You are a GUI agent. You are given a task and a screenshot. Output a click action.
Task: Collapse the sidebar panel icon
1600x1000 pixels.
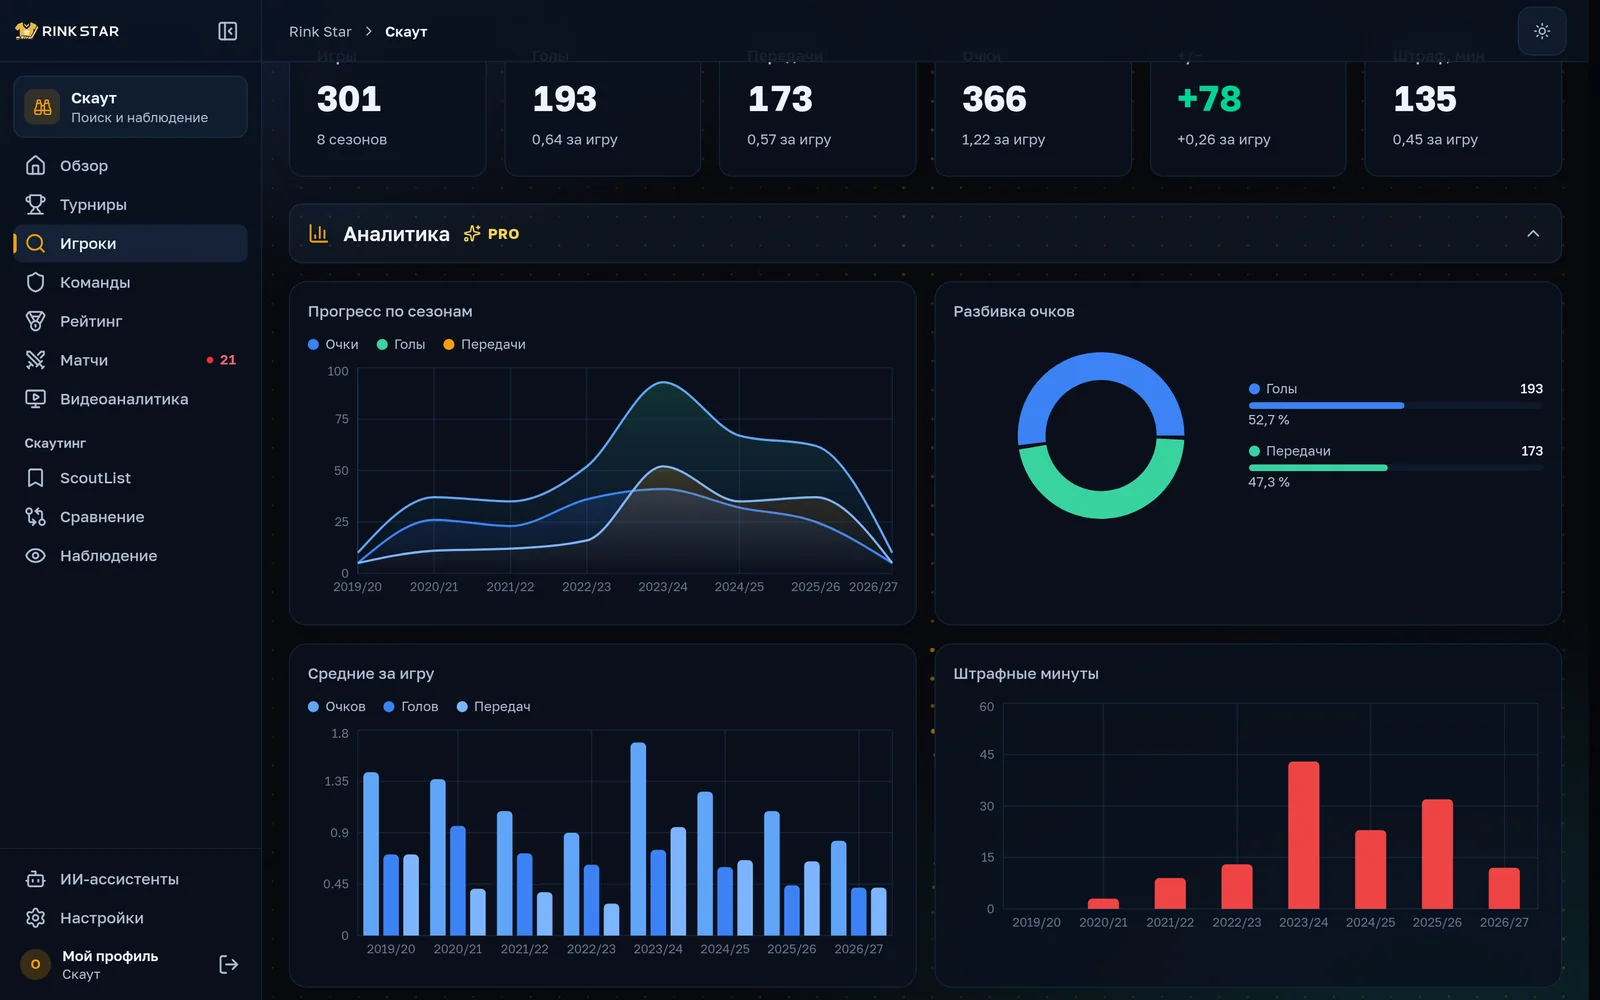(228, 31)
